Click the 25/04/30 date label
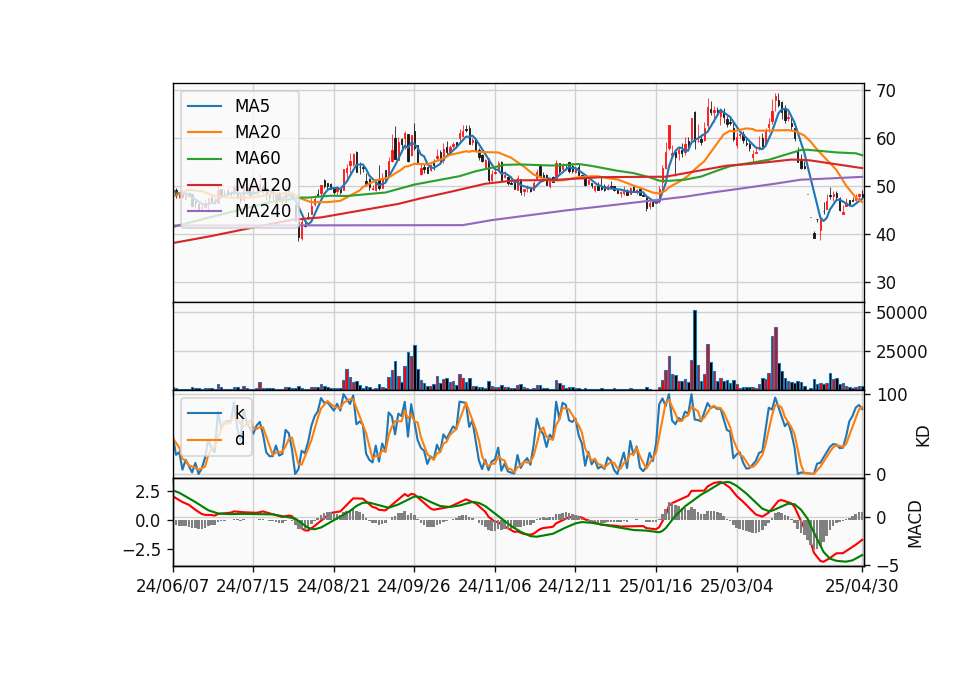 [x=861, y=586]
